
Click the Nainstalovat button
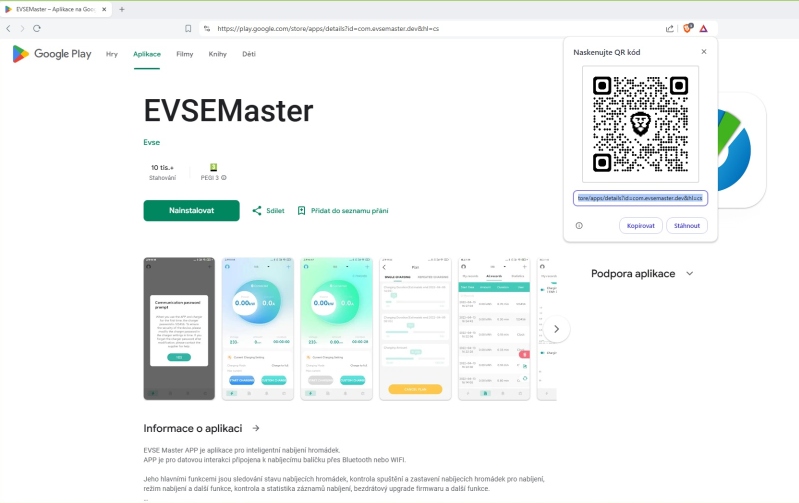click(191, 210)
